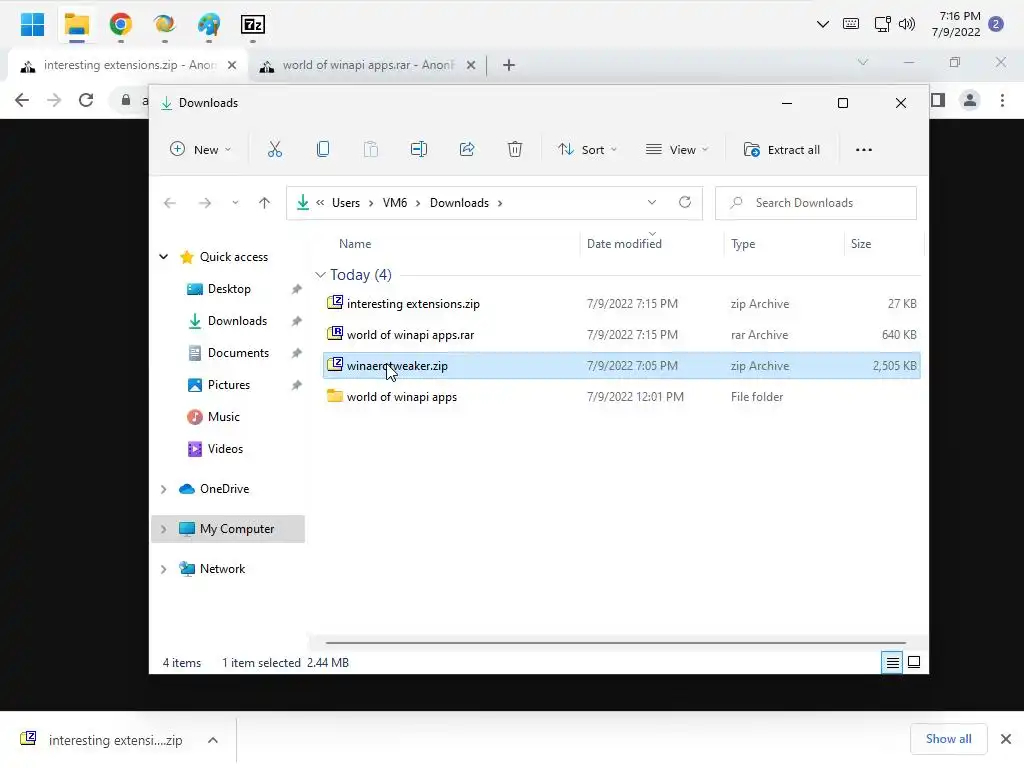The height and width of the screenshot is (768, 1024).
Task: Click the Rename icon in Explorer toolbar
Action: coord(419,150)
